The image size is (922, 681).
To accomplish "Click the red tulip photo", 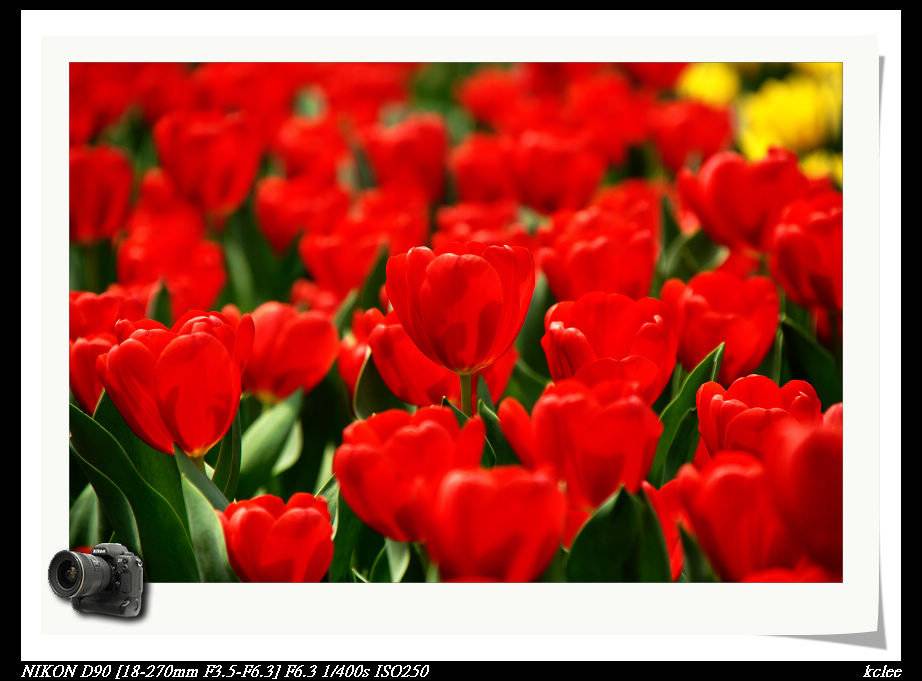I will click(x=456, y=322).
